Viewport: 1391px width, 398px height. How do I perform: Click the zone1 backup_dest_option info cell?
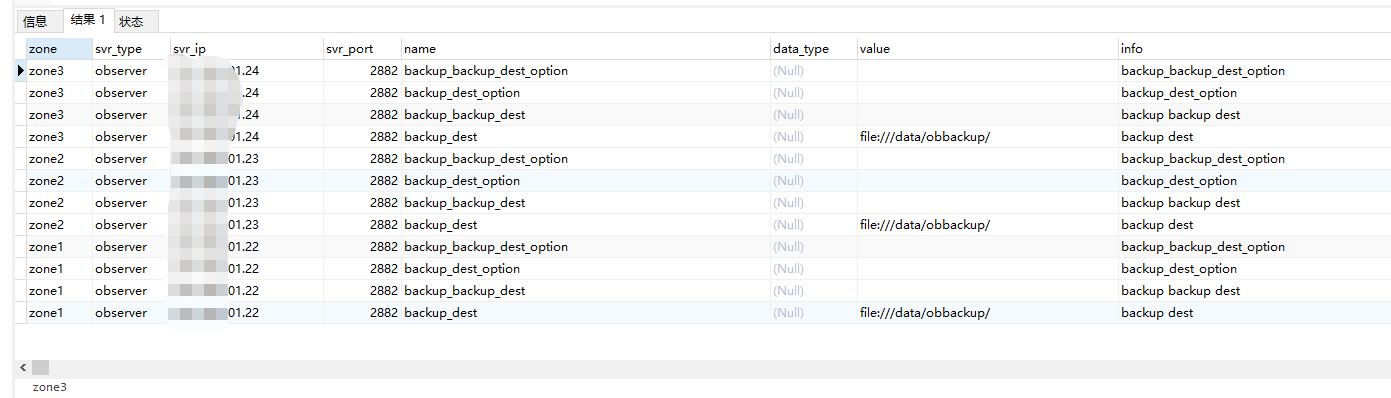pos(1254,269)
